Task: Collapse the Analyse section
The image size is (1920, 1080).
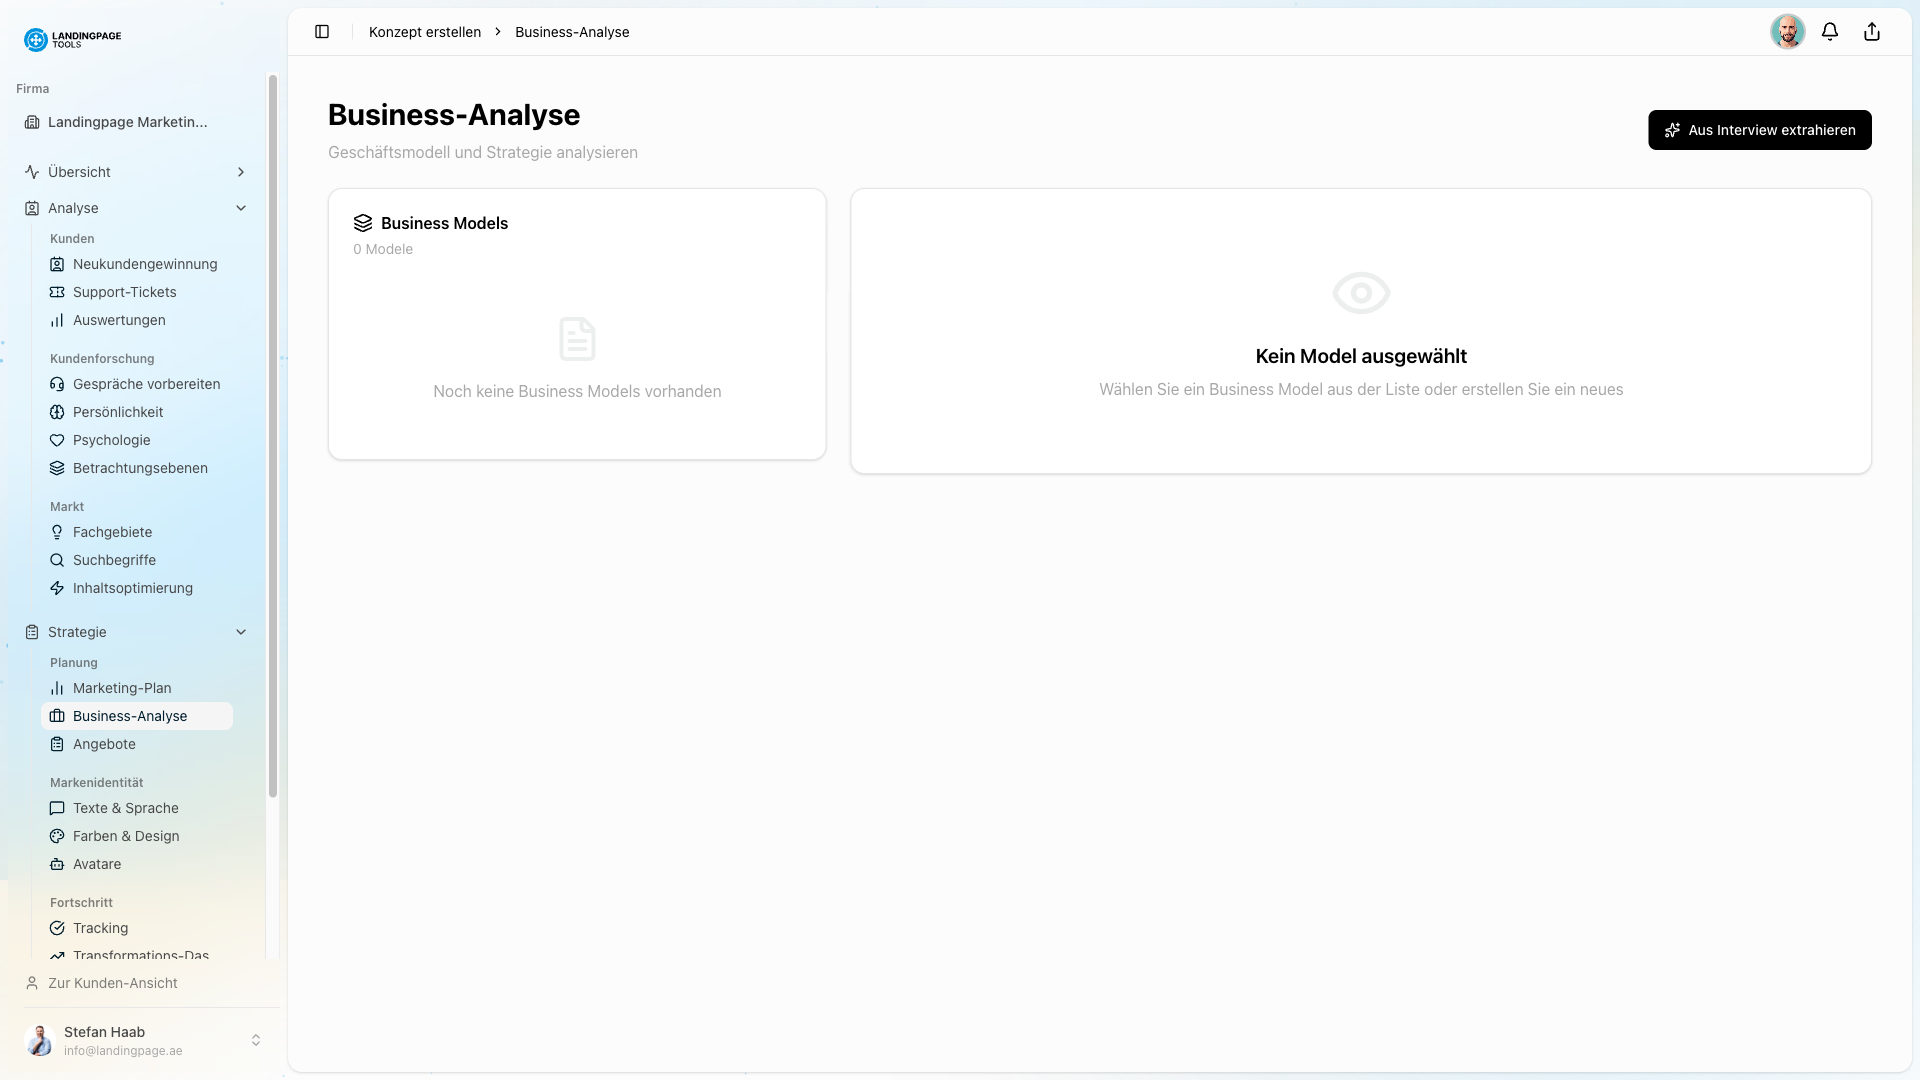Action: (x=240, y=207)
